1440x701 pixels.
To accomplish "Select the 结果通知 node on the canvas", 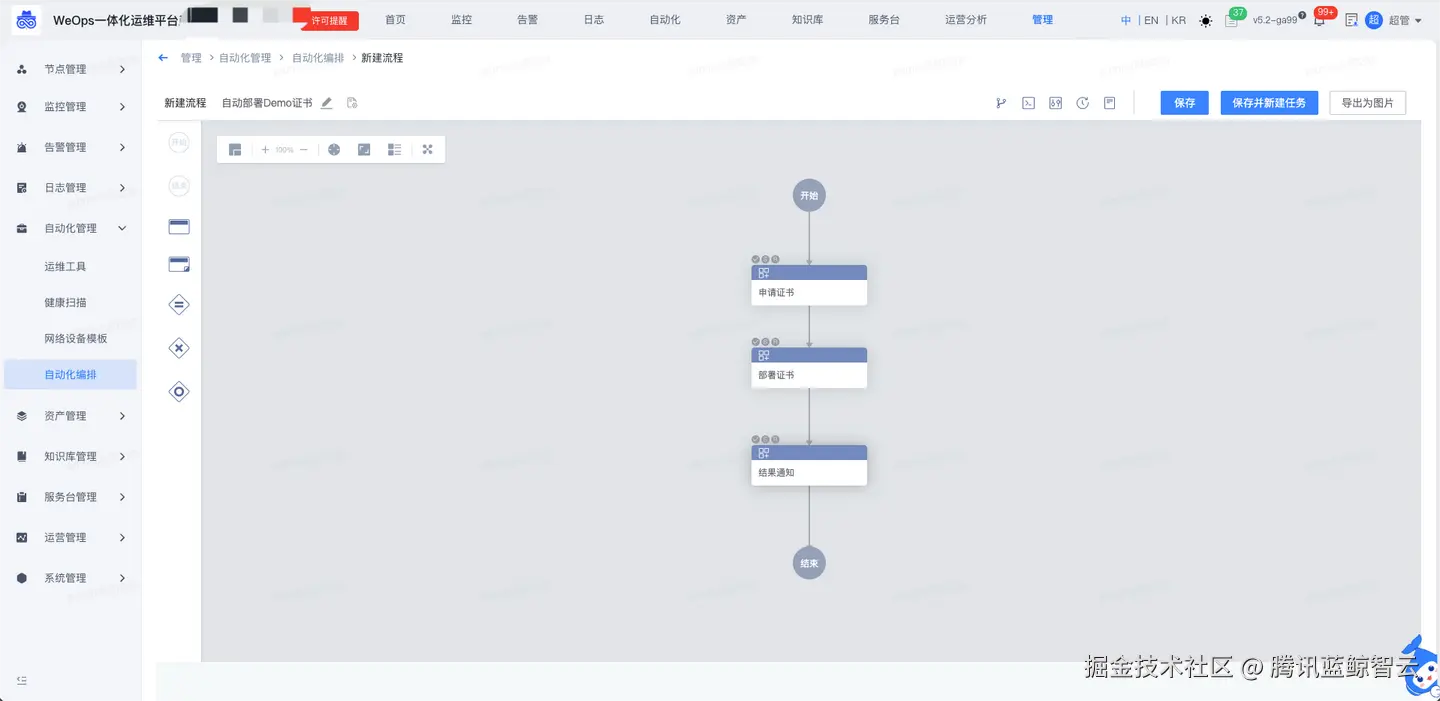I will [809, 465].
